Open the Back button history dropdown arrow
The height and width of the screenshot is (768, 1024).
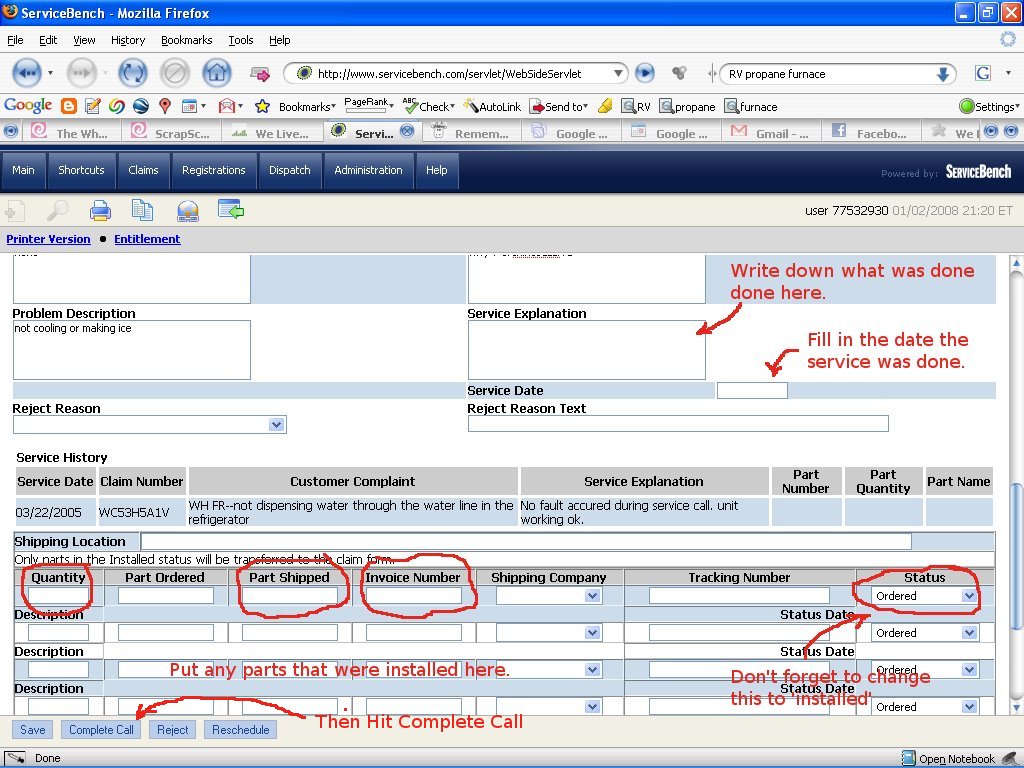coord(50,73)
